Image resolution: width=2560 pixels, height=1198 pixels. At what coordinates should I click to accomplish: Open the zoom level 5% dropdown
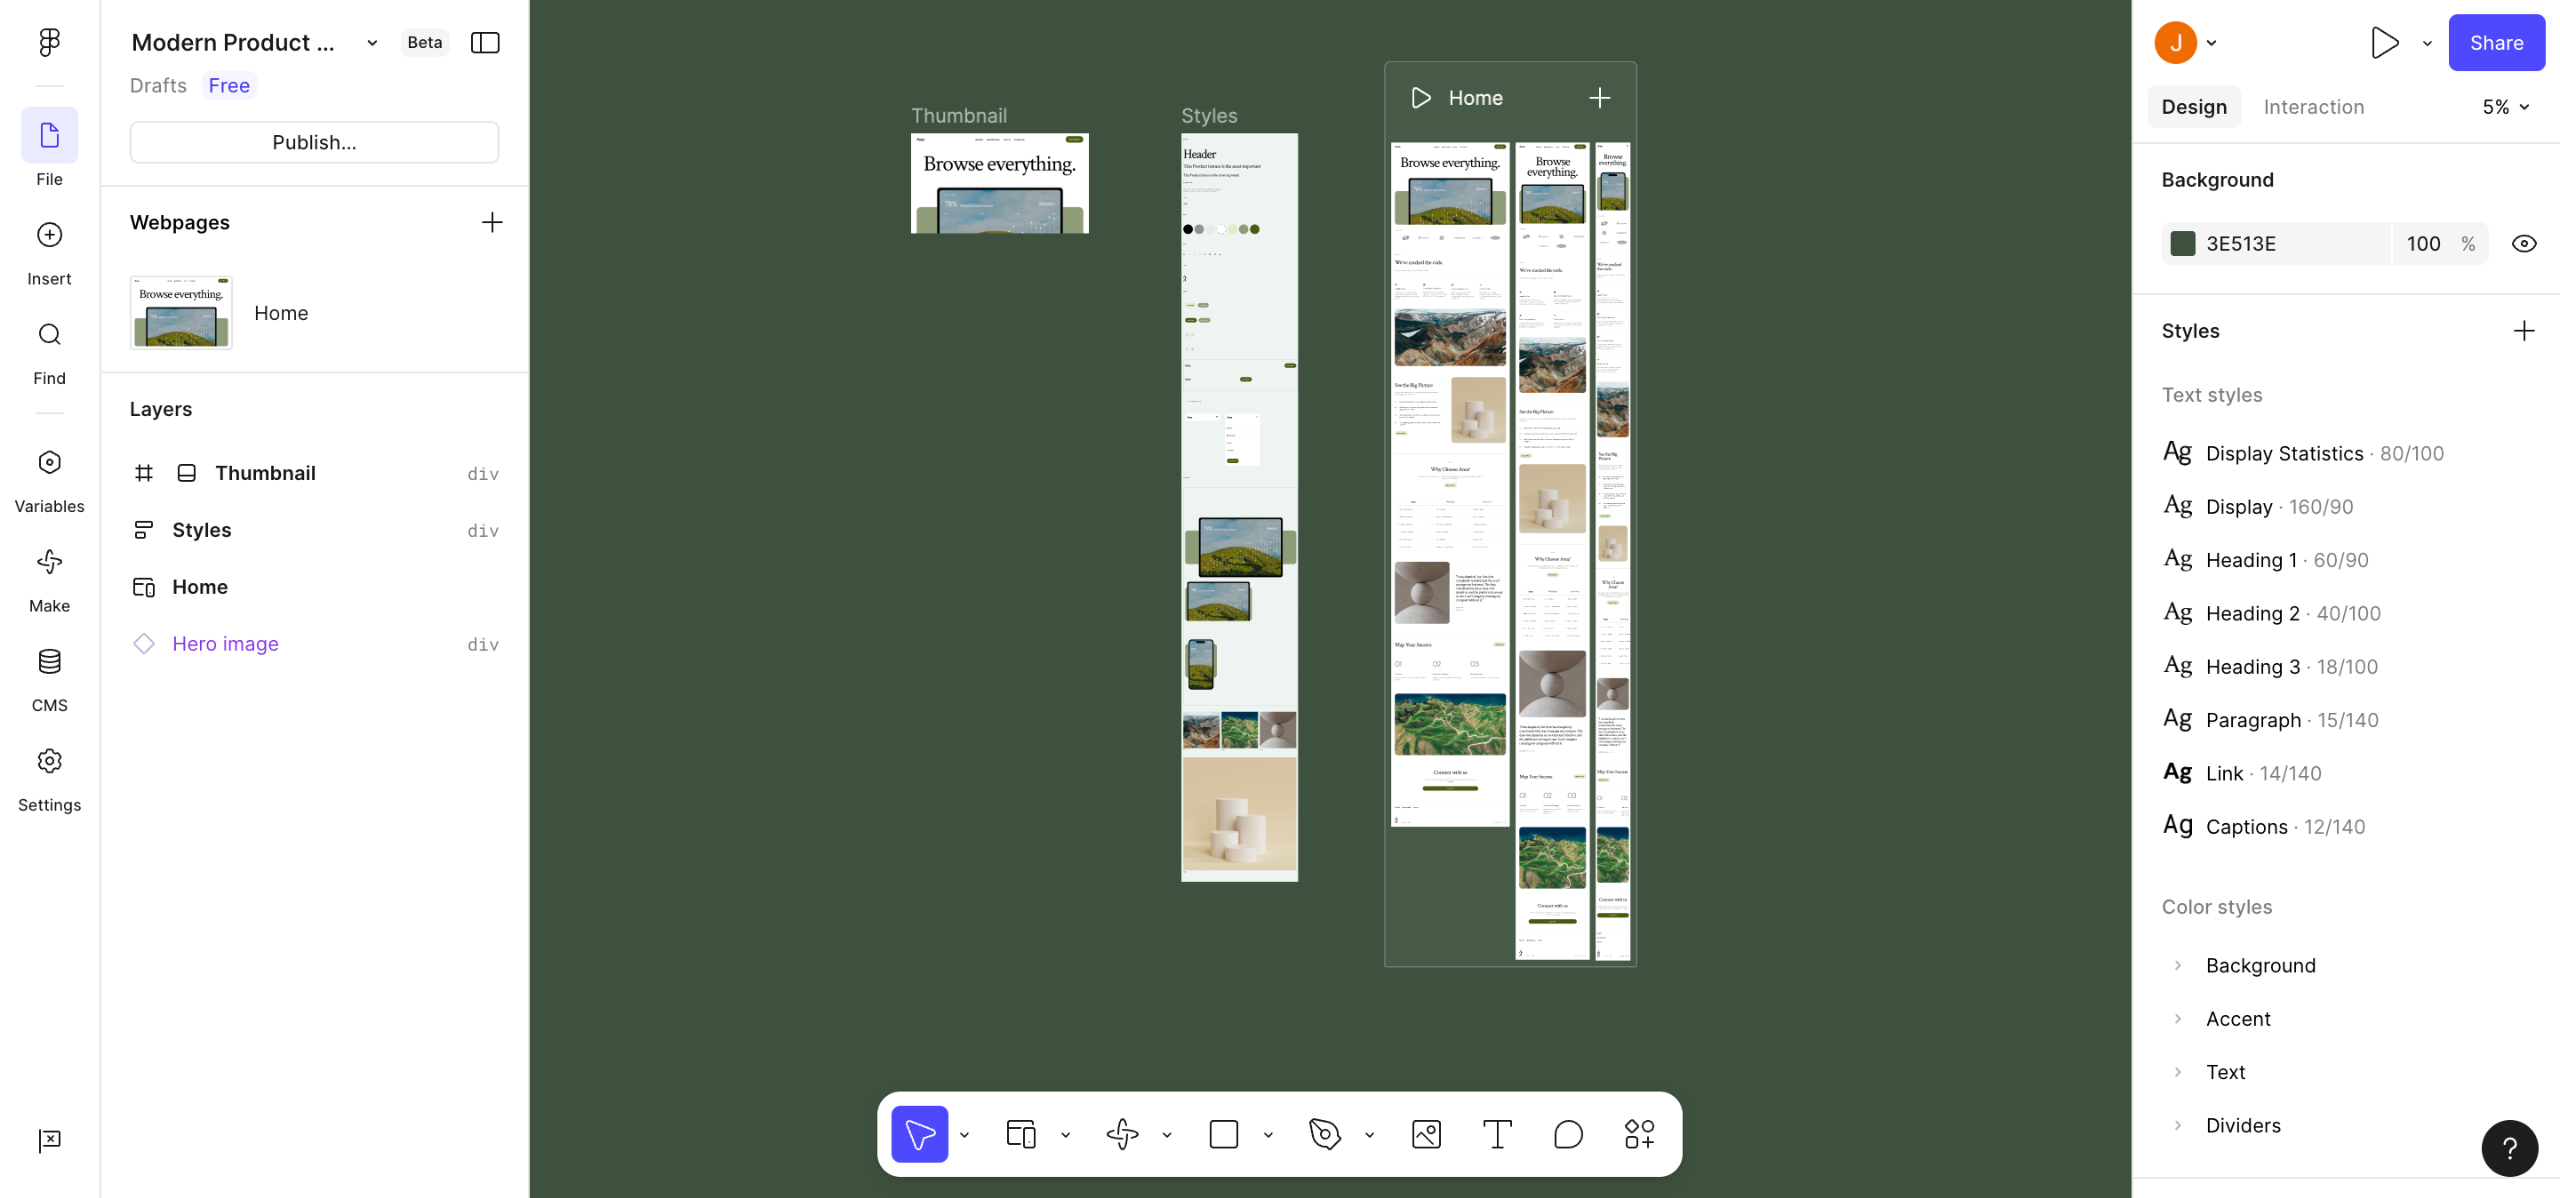point(2505,107)
